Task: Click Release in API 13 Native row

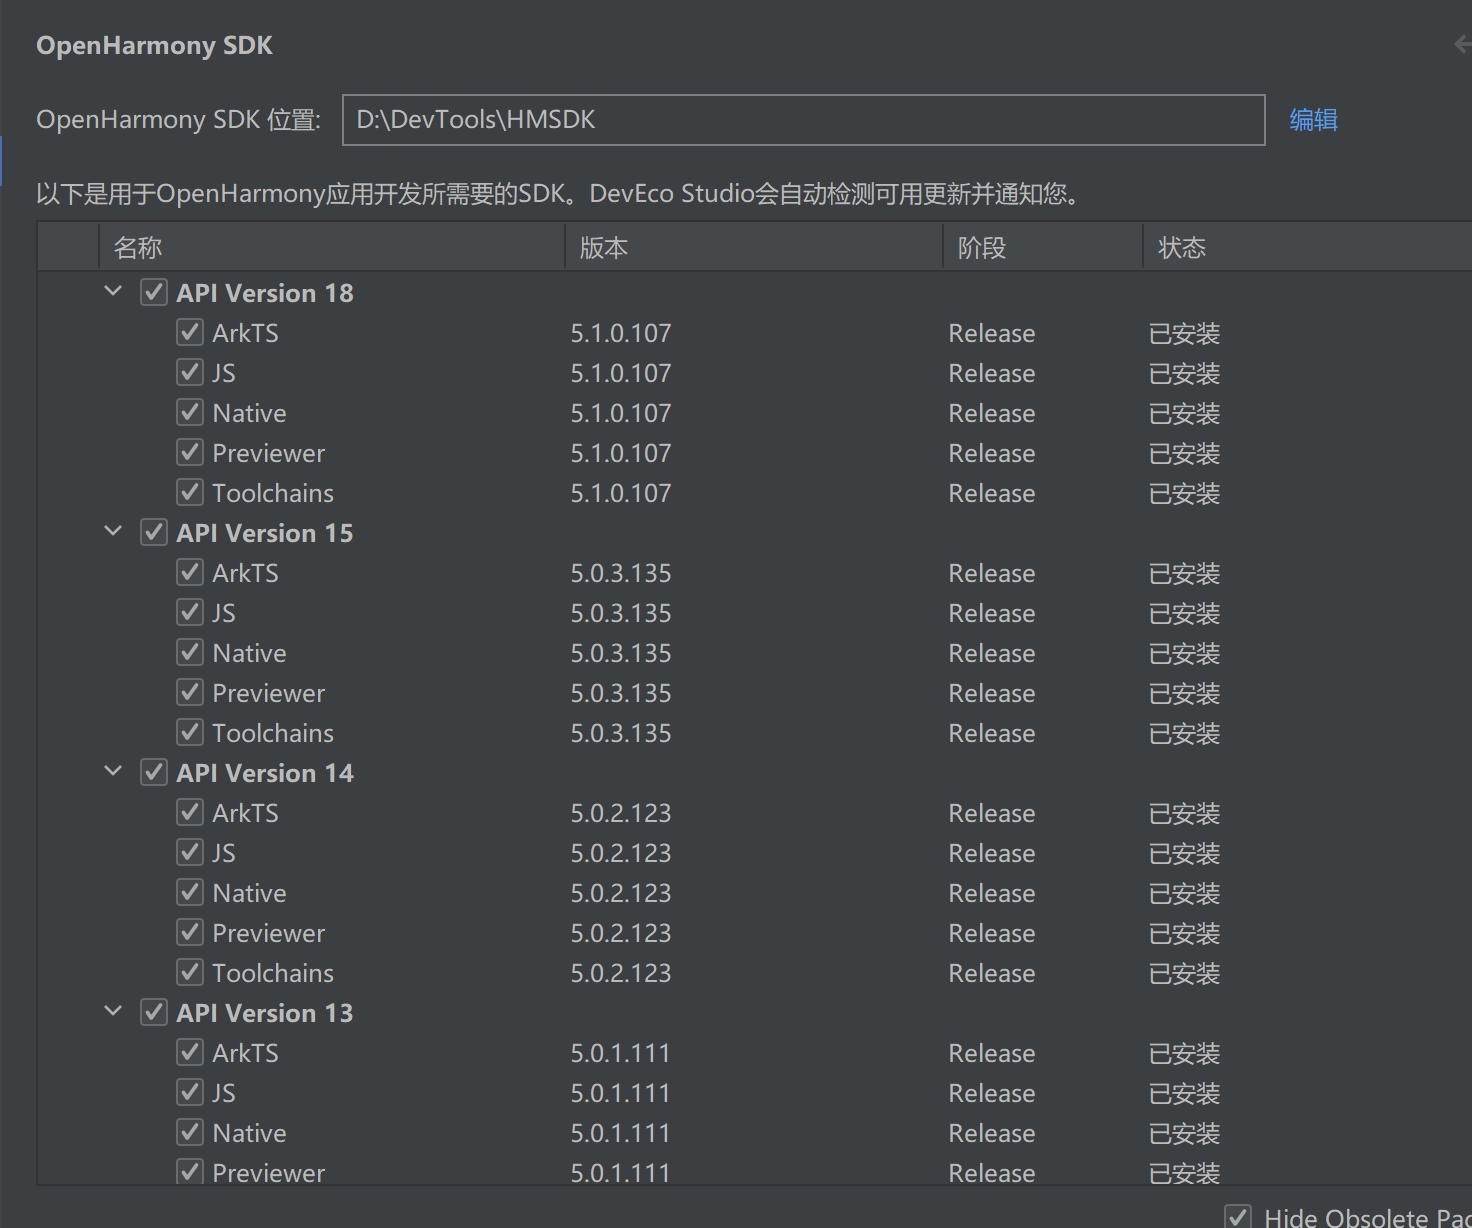Action: coord(992,1133)
